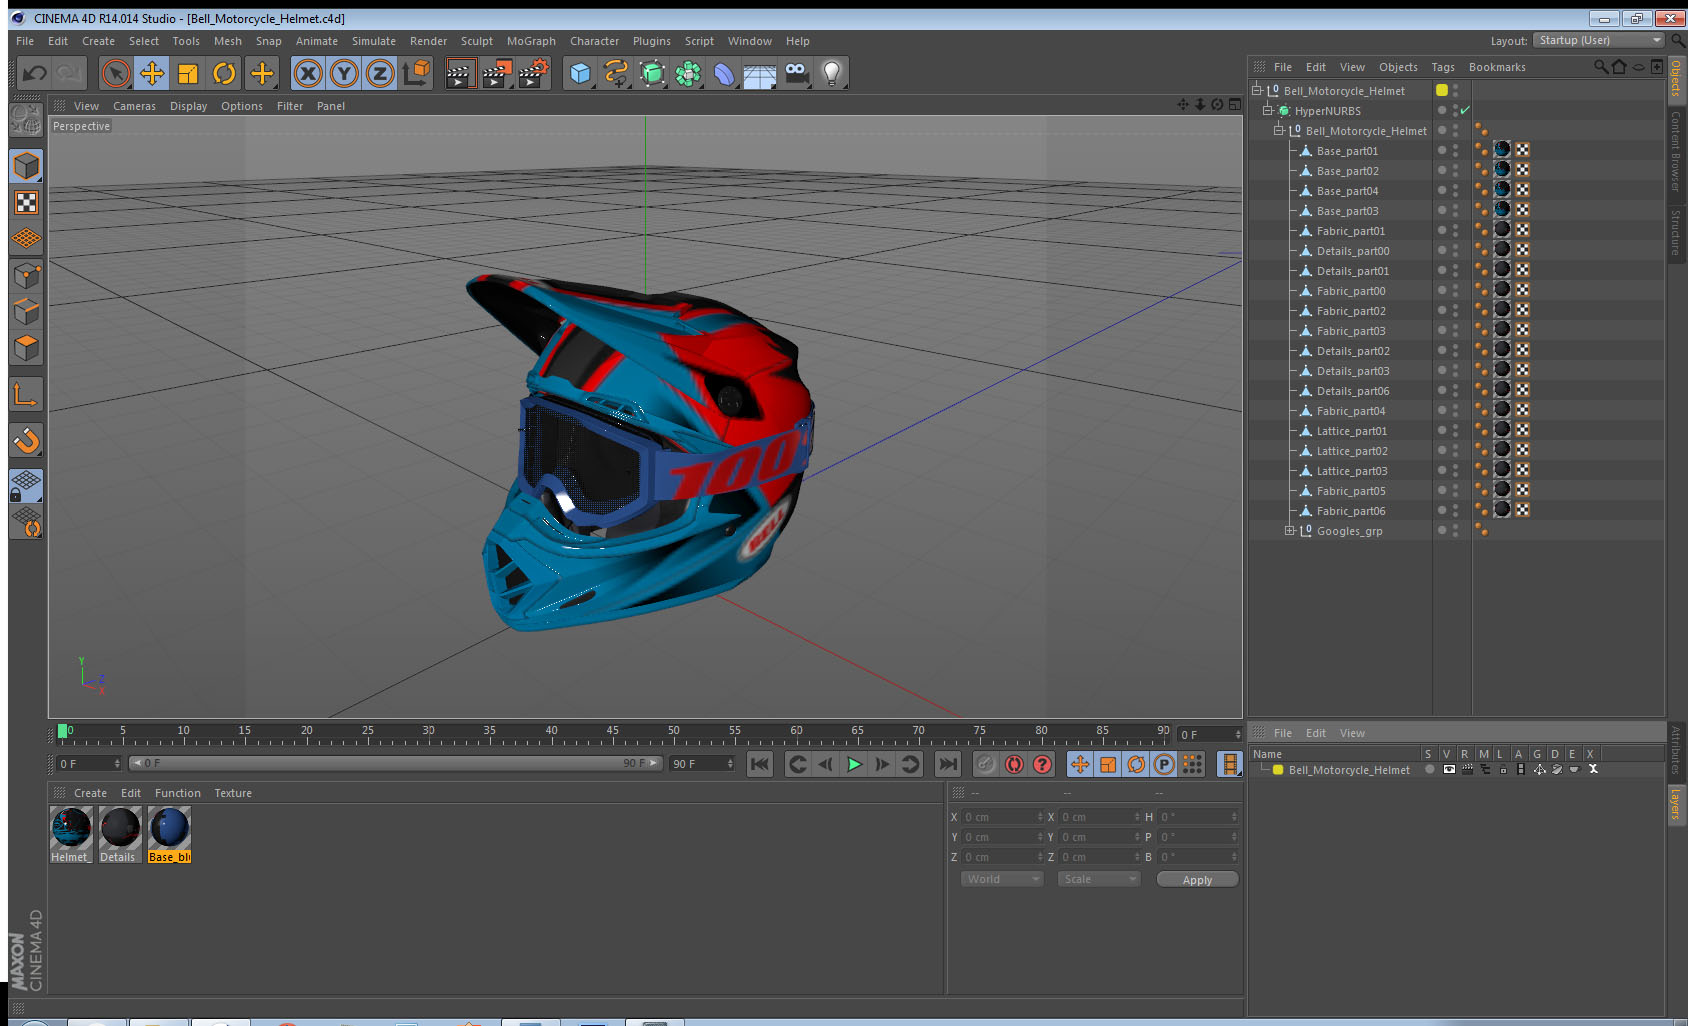Image resolution: width=1688 pixels, height=1026 pixels.
Task: Click Base_part02 blue material tag
Action: (x=1502, y=169)
